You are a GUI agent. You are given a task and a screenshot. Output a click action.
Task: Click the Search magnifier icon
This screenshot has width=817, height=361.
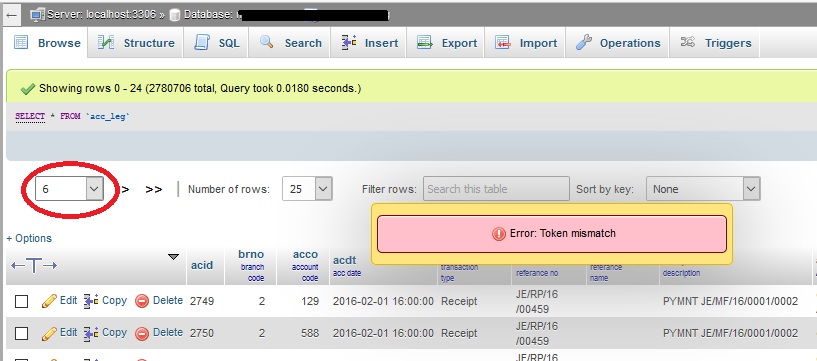coord(266,42)
